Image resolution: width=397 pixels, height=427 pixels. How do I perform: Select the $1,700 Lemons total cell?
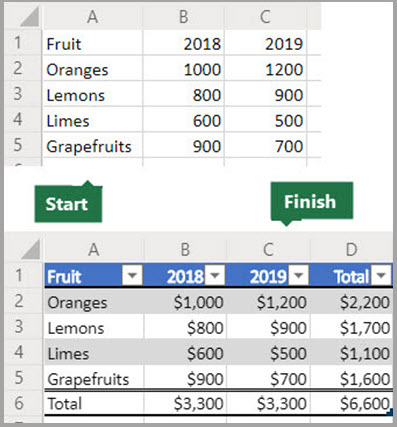point(351,327)
